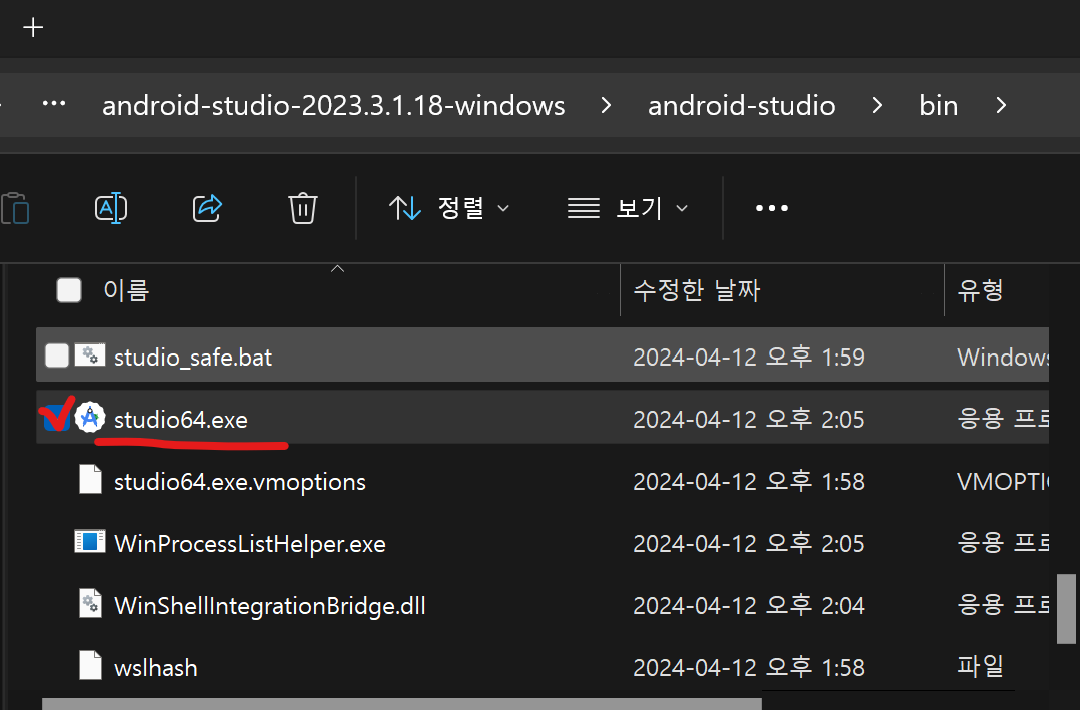Show hidden breadcrumb folders via ellipsis

(x=54, y=104)
